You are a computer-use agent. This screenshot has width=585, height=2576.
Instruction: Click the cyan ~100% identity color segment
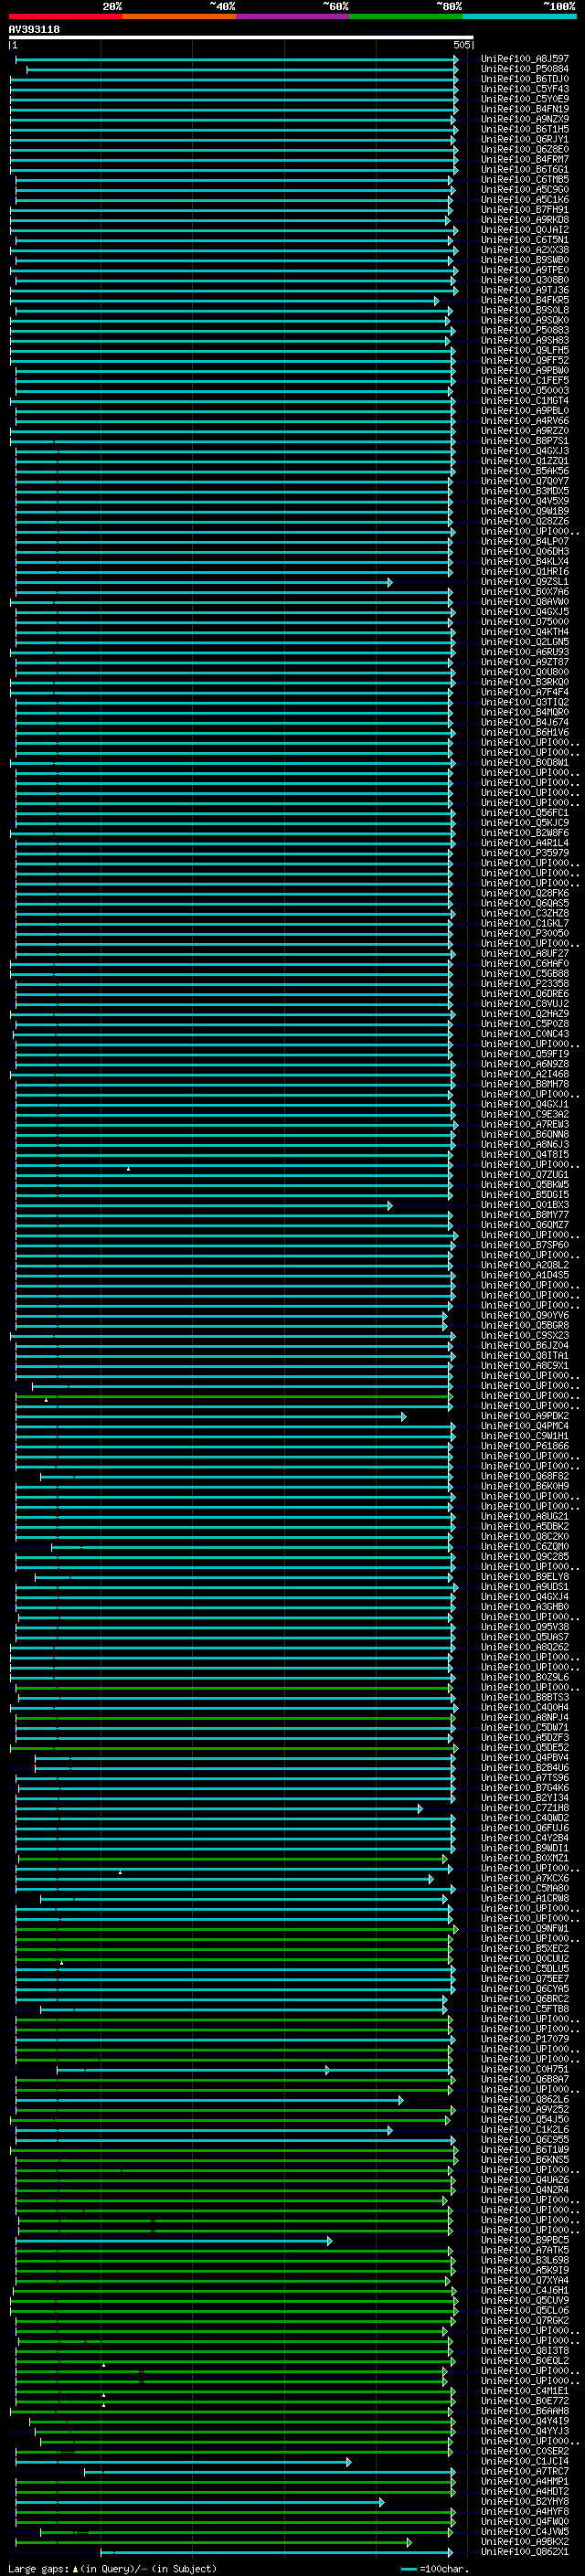[519, 16]
